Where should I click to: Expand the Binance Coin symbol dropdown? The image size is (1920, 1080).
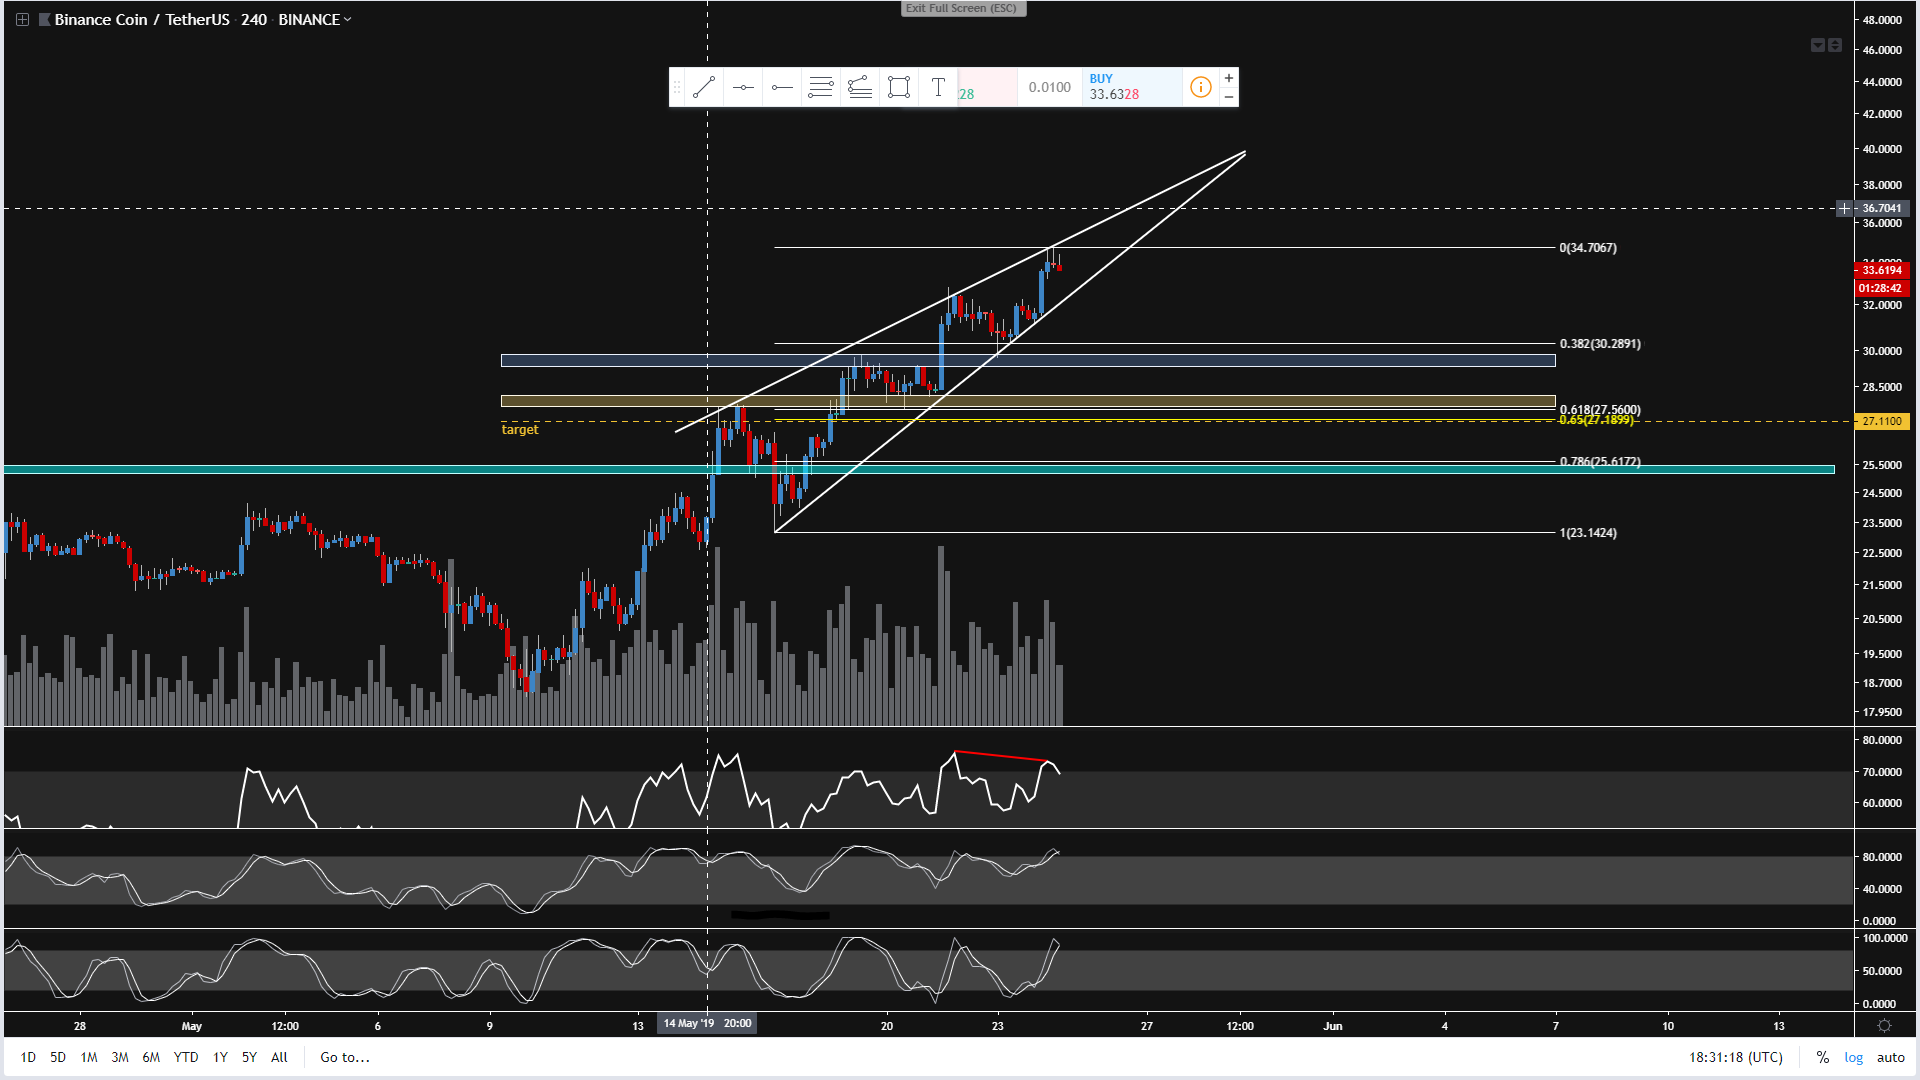click(x=347, y=19)
